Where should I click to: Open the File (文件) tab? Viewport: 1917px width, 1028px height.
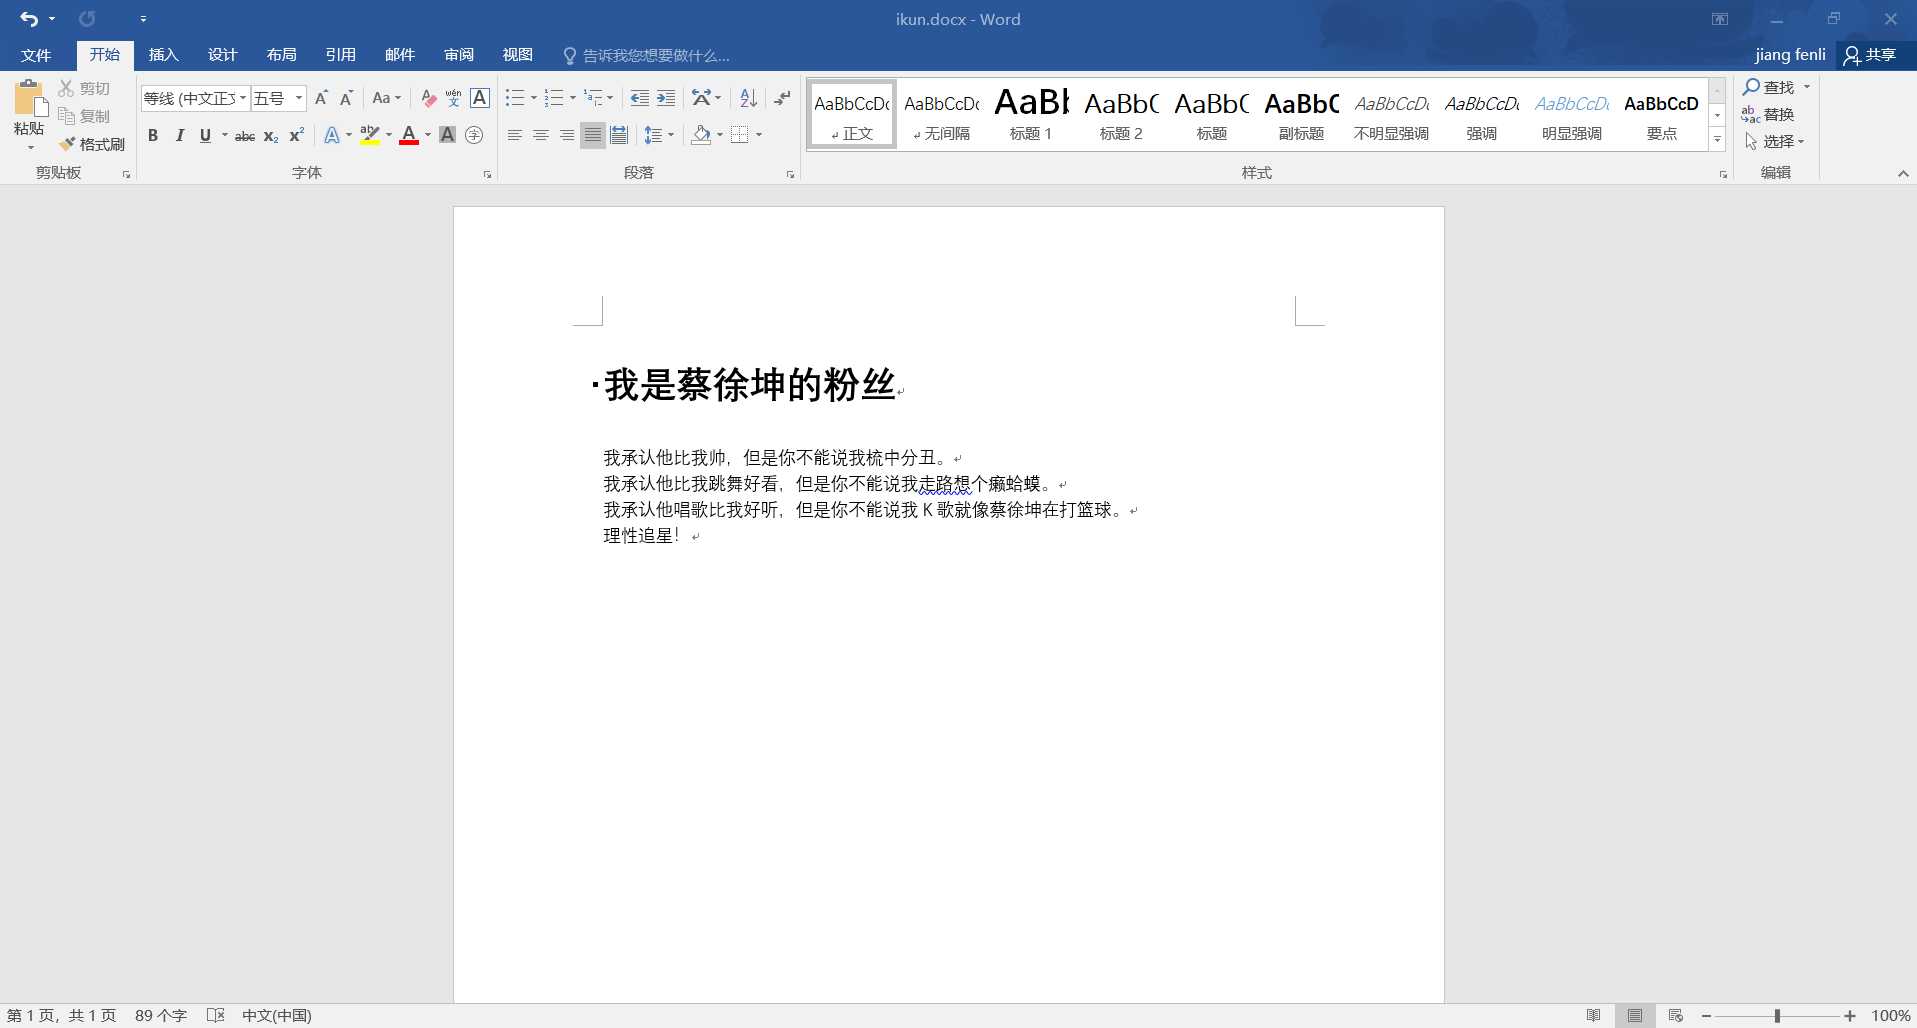tap(36, 55)
